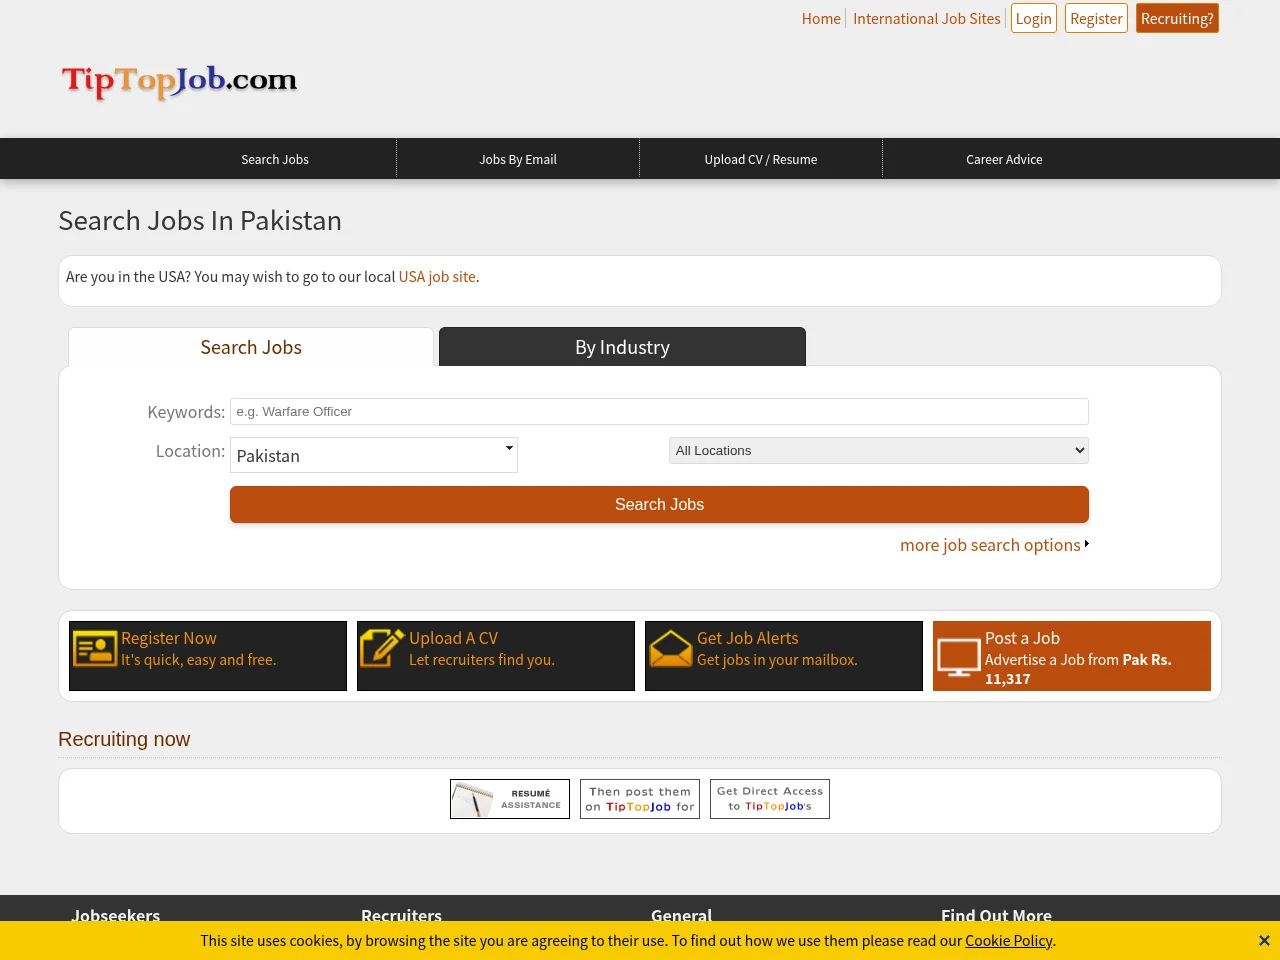
Task: Click the Get Job Alerts envelope icon
Action: (670, 648)
